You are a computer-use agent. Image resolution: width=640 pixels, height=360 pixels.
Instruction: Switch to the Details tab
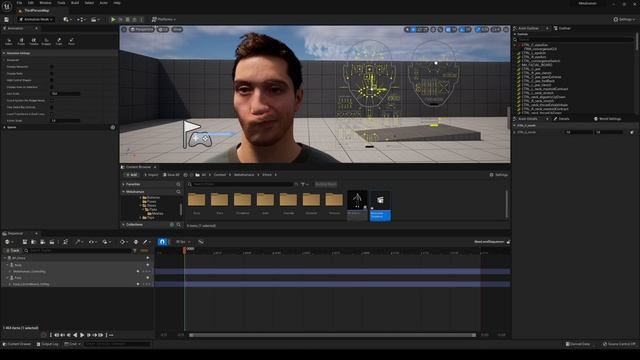pos(562,119)
